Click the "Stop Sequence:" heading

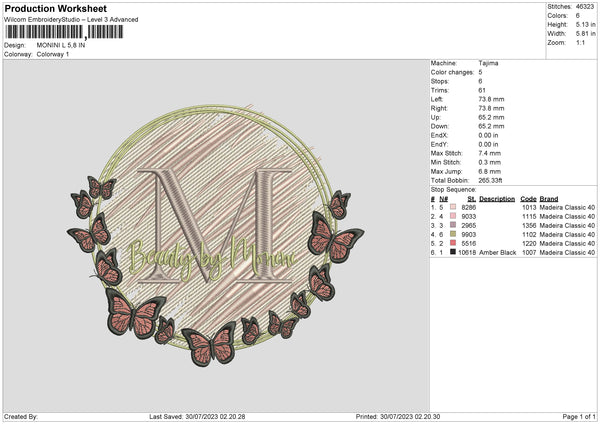click(x=453, y=189)
